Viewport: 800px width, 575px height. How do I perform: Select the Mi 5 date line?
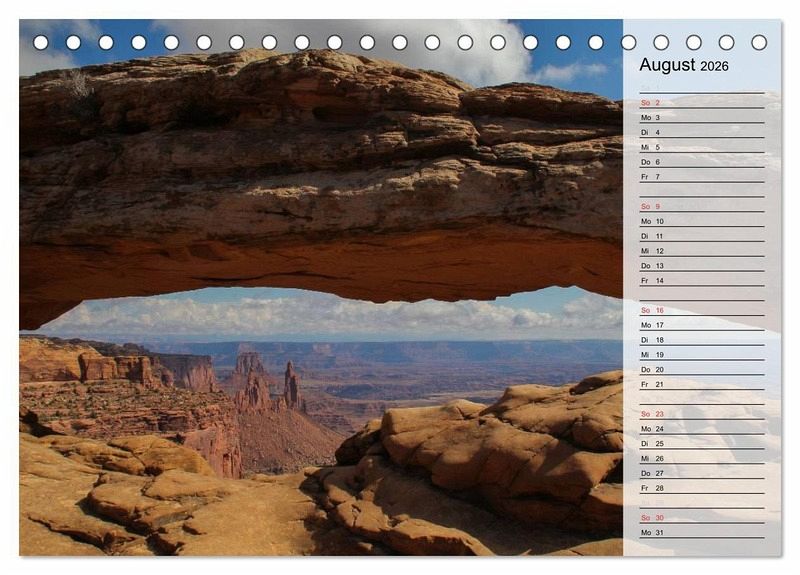tap(651, 147)
